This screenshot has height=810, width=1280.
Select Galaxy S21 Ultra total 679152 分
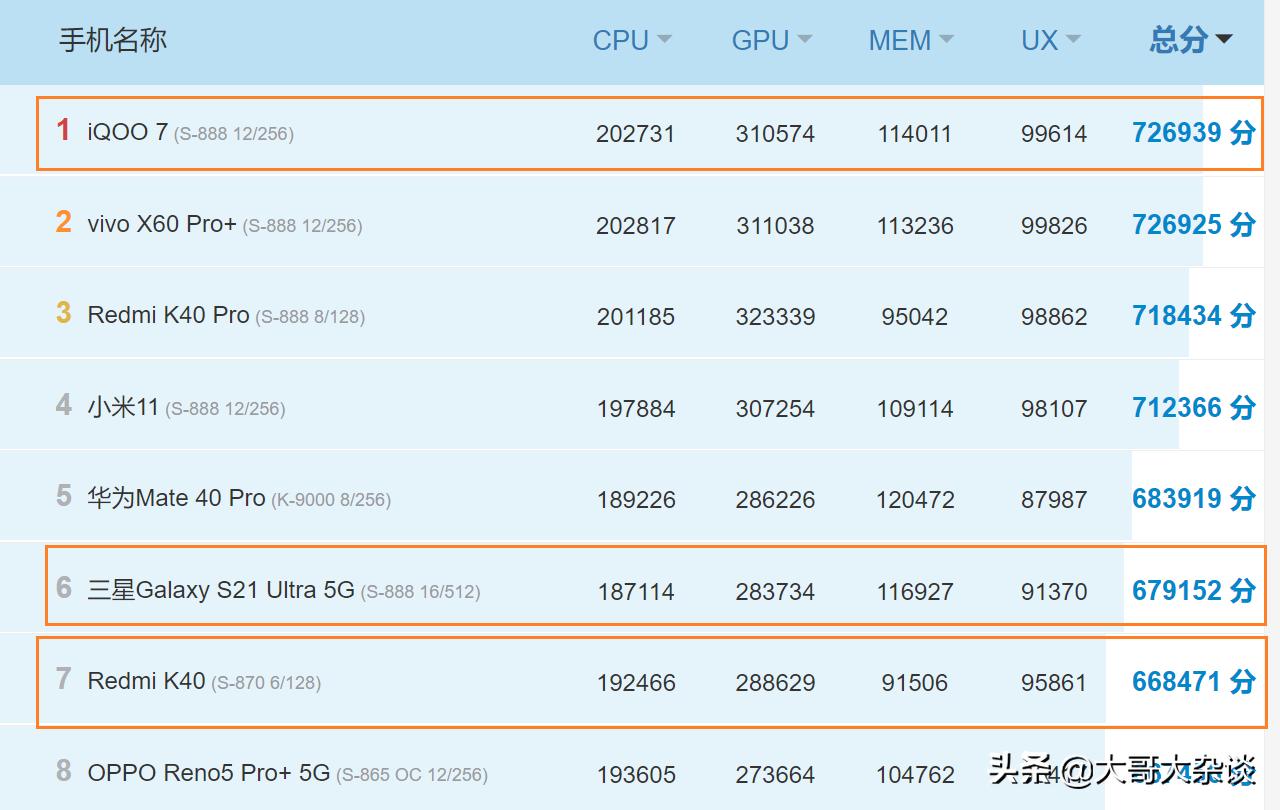click(x=1193, y=590)
